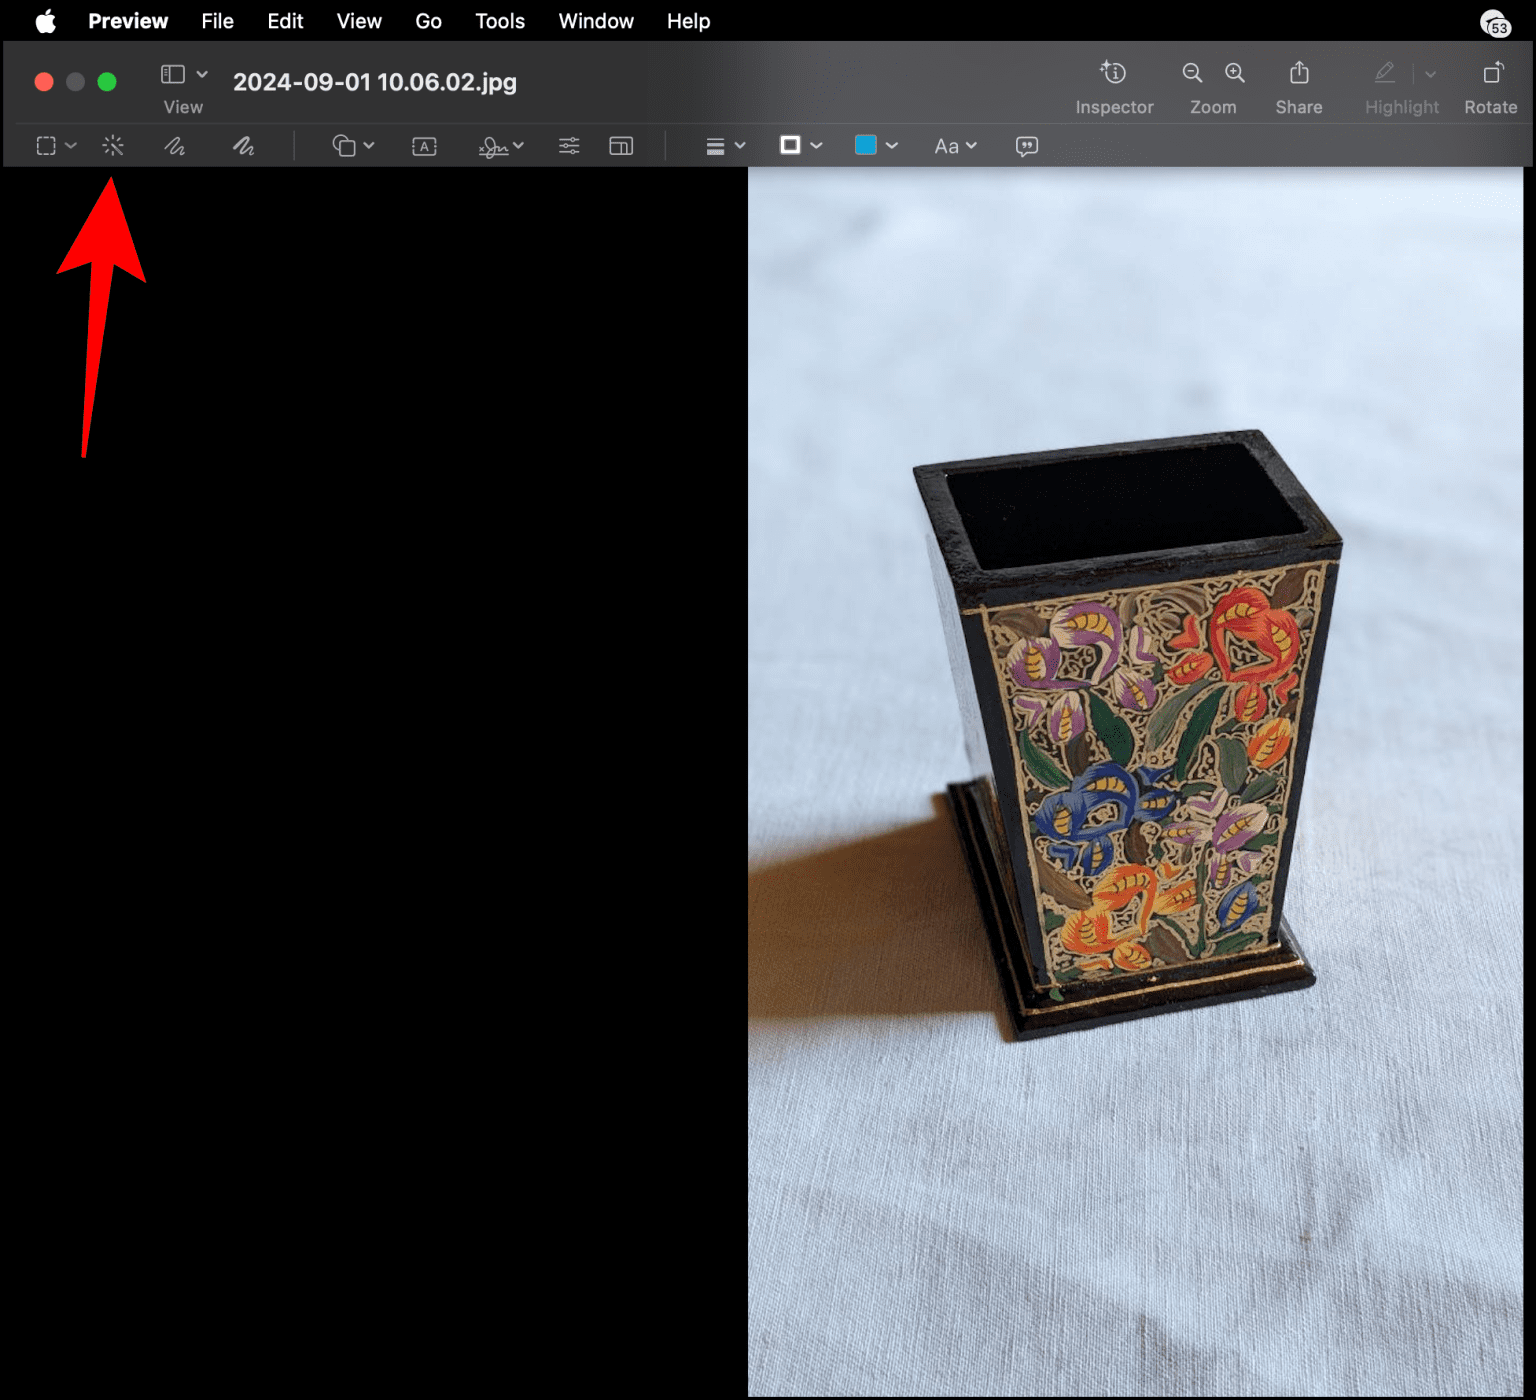The image size is (1536, 1400).
Task: Open the View menu
Action: point(358,20)
